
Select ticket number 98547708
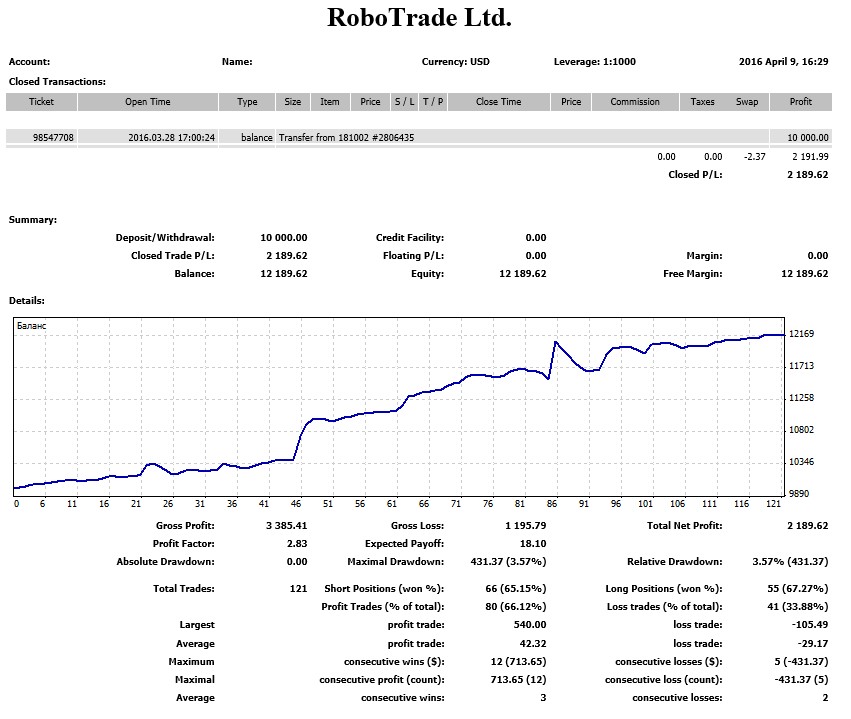[53, 138]
